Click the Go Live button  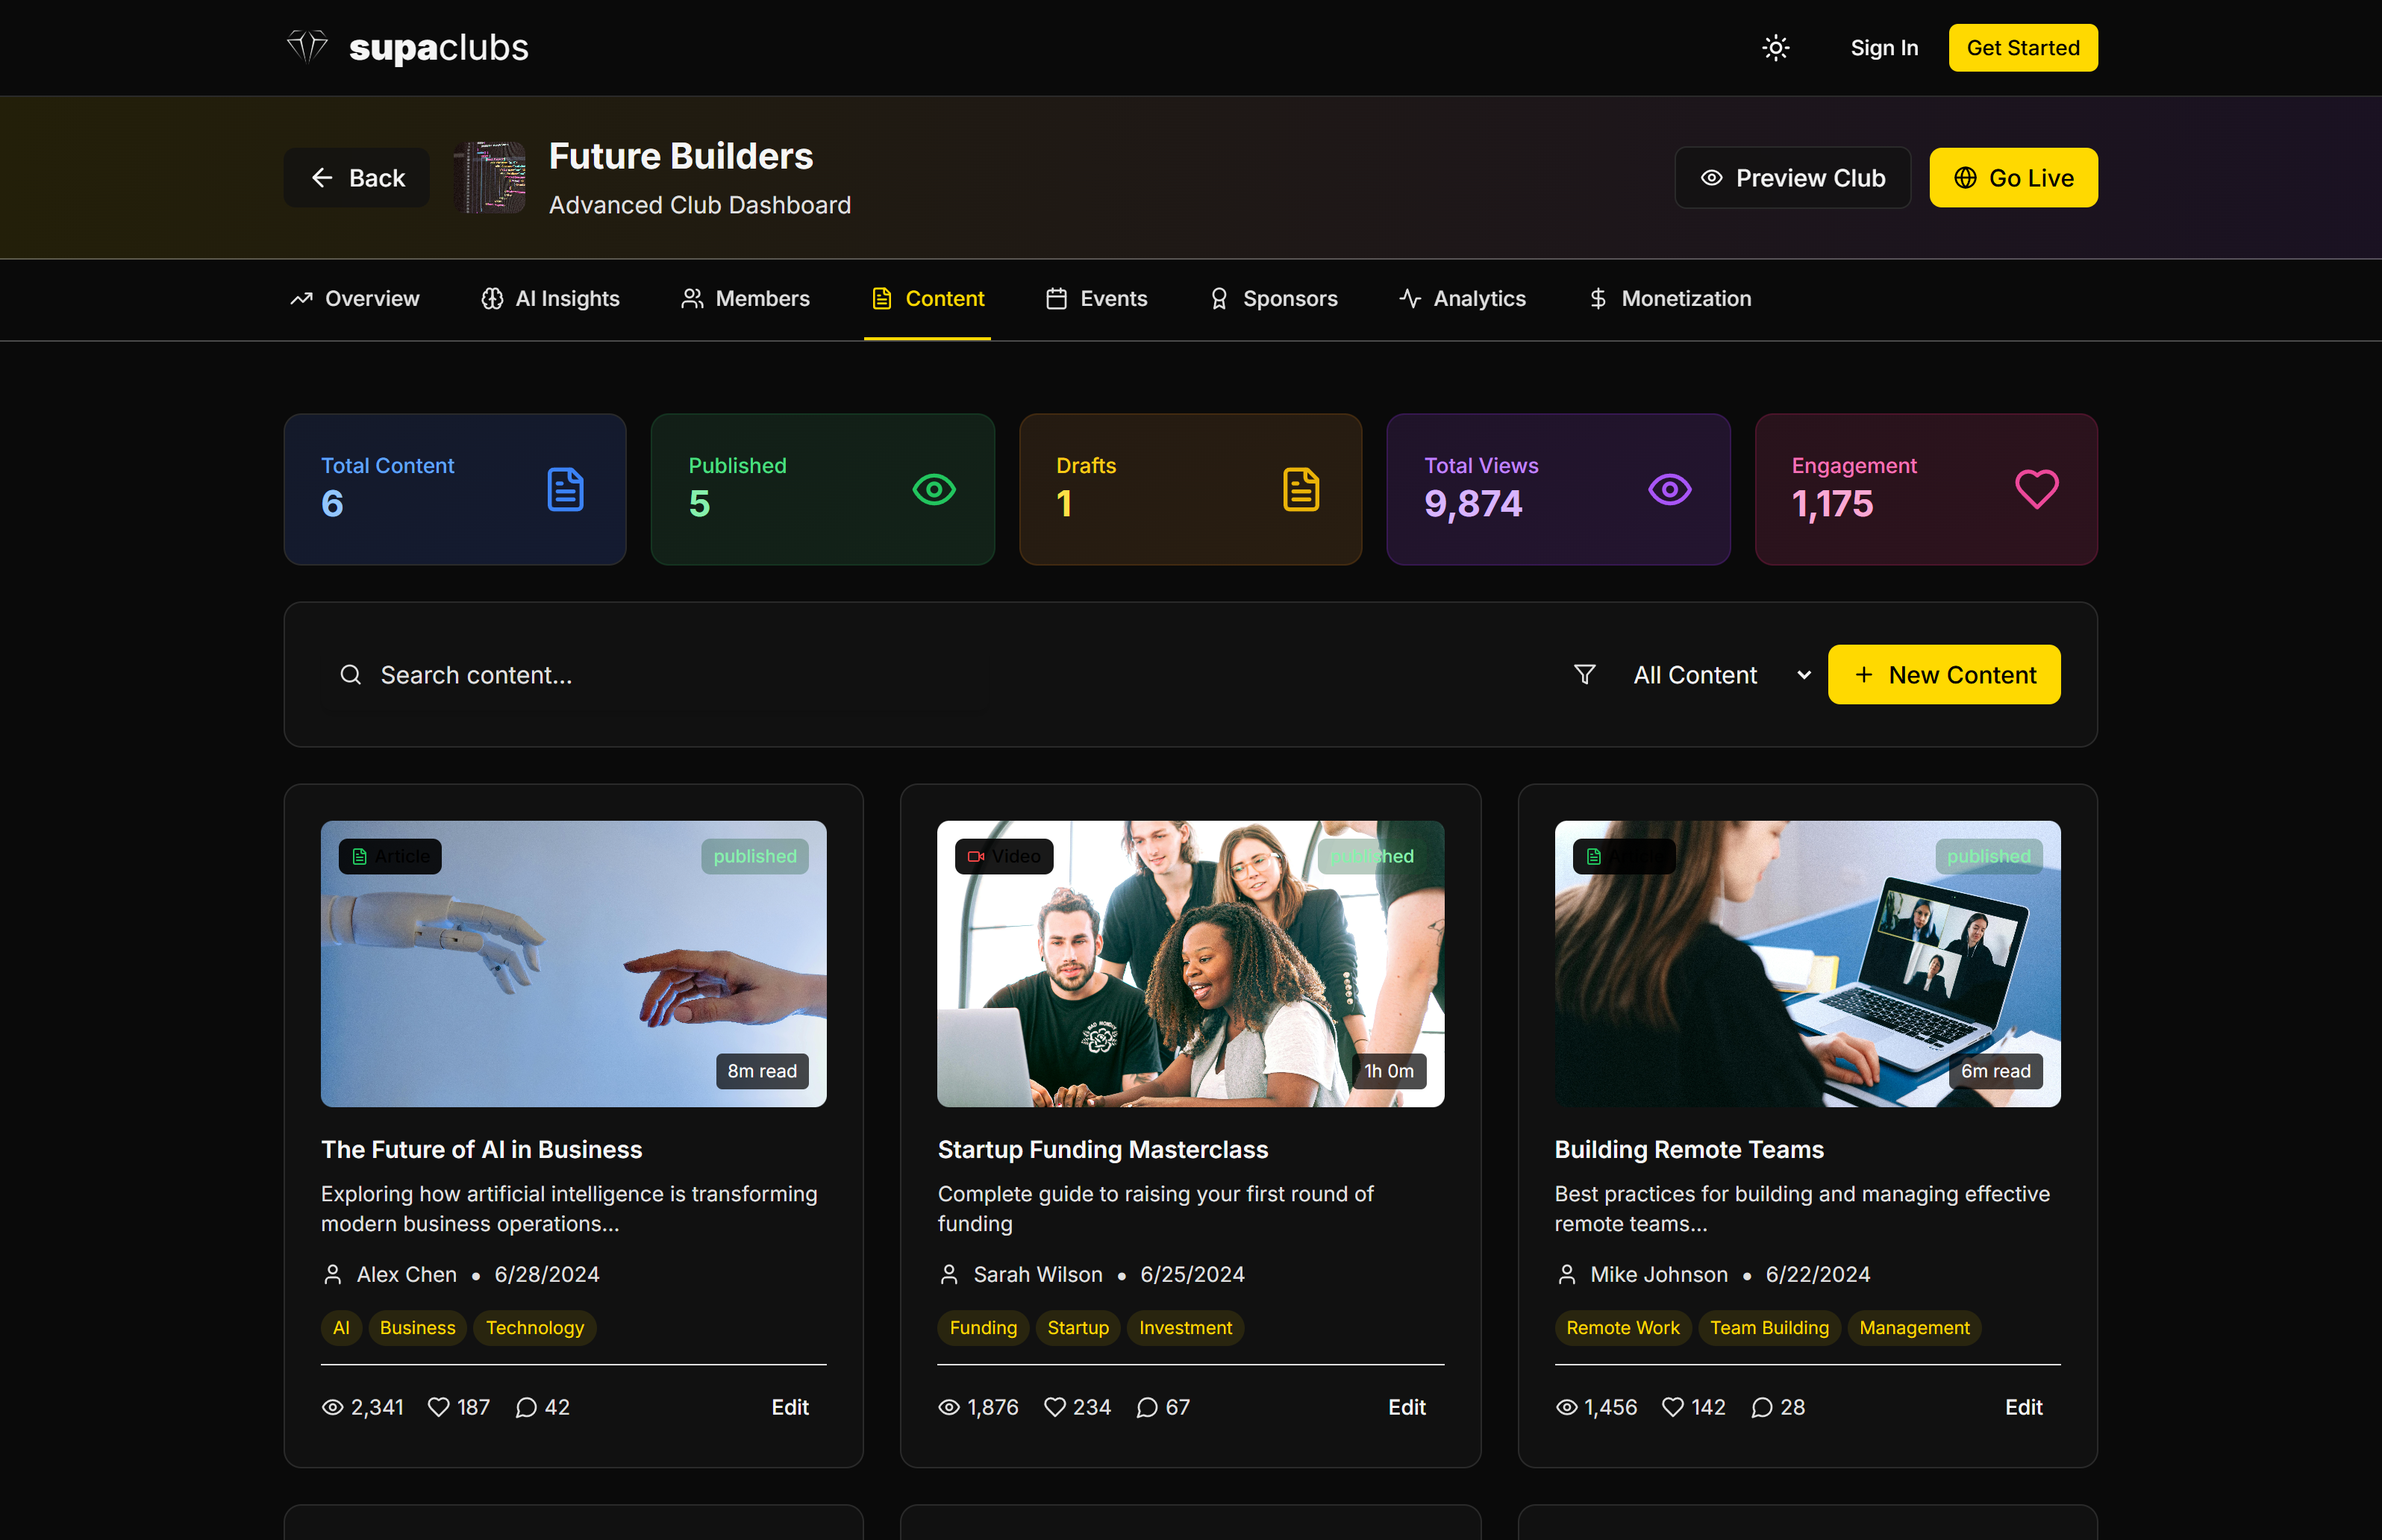coord(2012,178)
